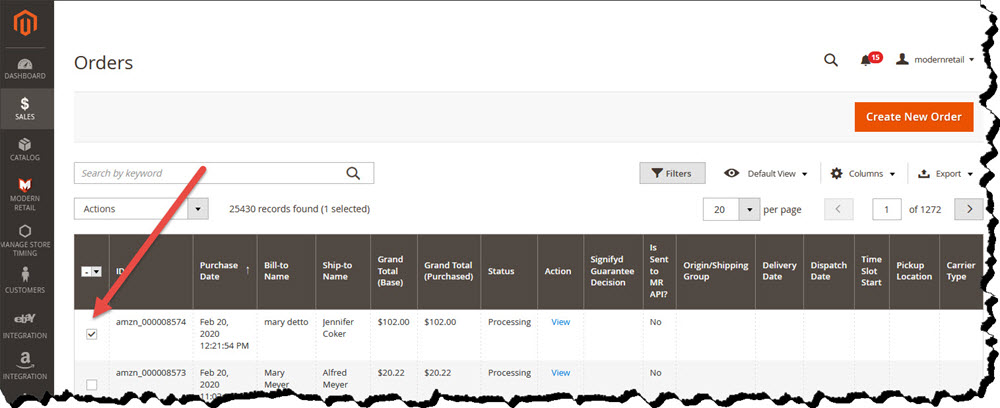Click ship-to name Alfred Meyer
Image resolution: width=1000 pixels, height=408 pixels.
[x=335, y=378]
